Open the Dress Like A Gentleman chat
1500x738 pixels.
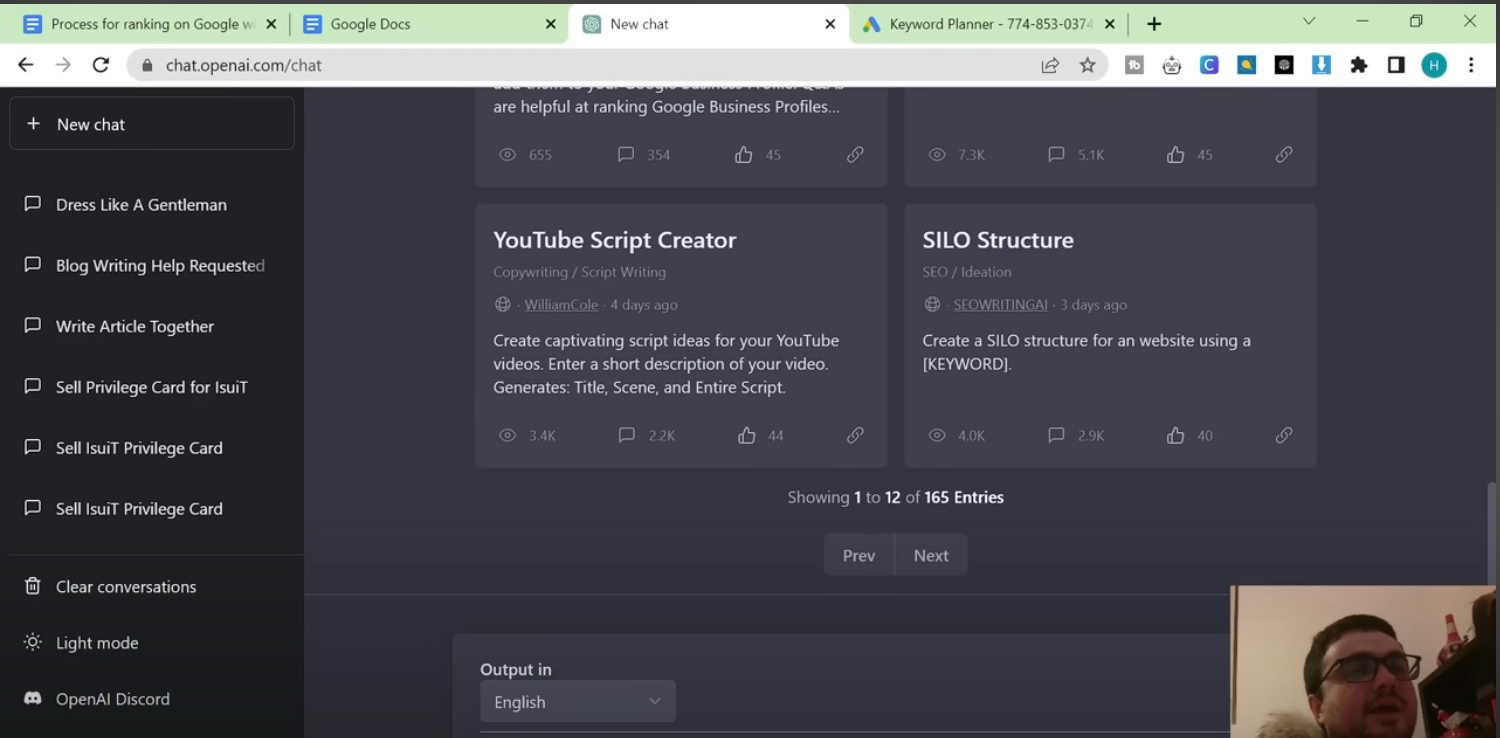141,205
